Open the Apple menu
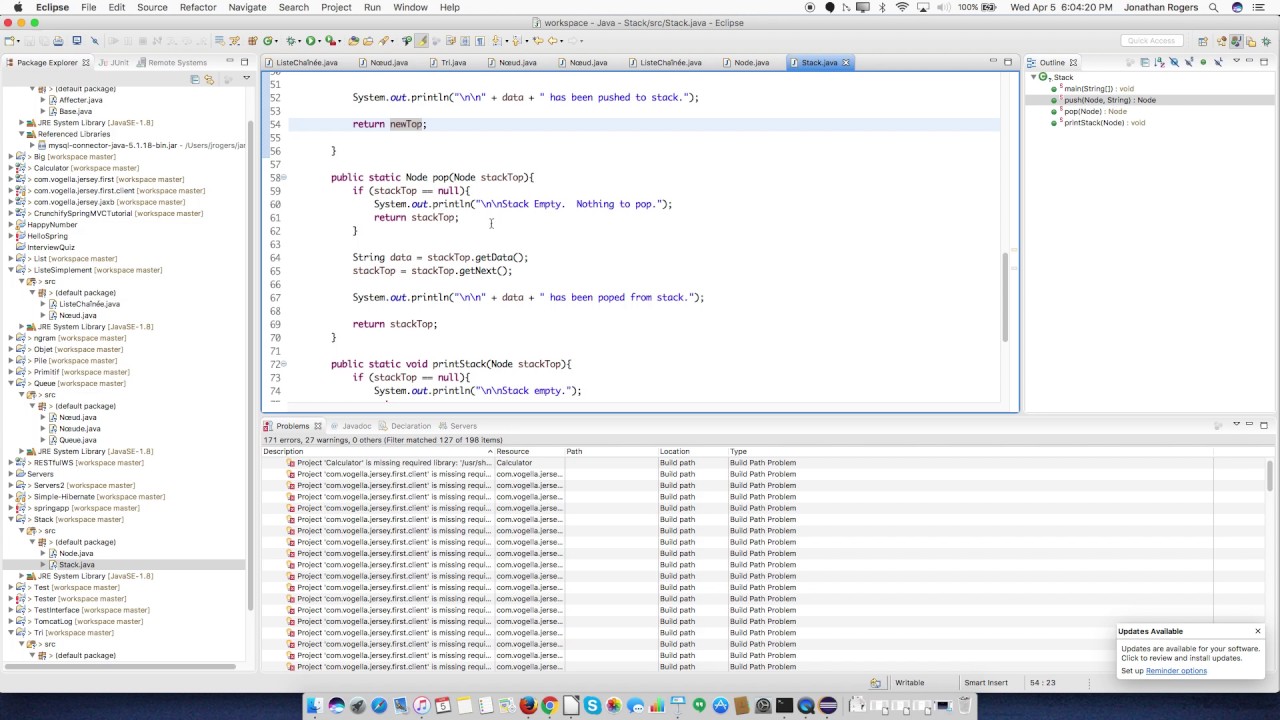 [17, 7]
